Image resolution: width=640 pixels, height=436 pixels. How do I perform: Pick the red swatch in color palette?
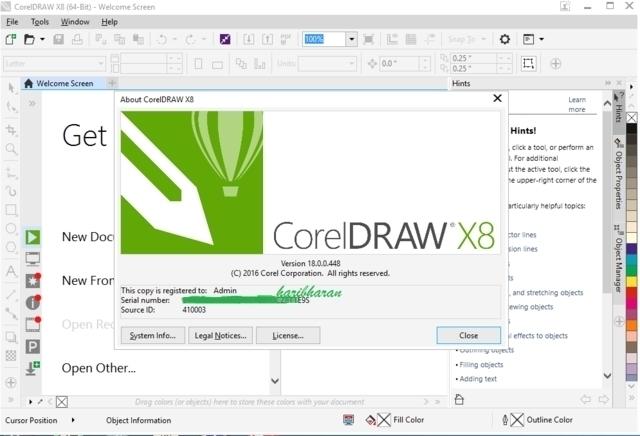631,292
